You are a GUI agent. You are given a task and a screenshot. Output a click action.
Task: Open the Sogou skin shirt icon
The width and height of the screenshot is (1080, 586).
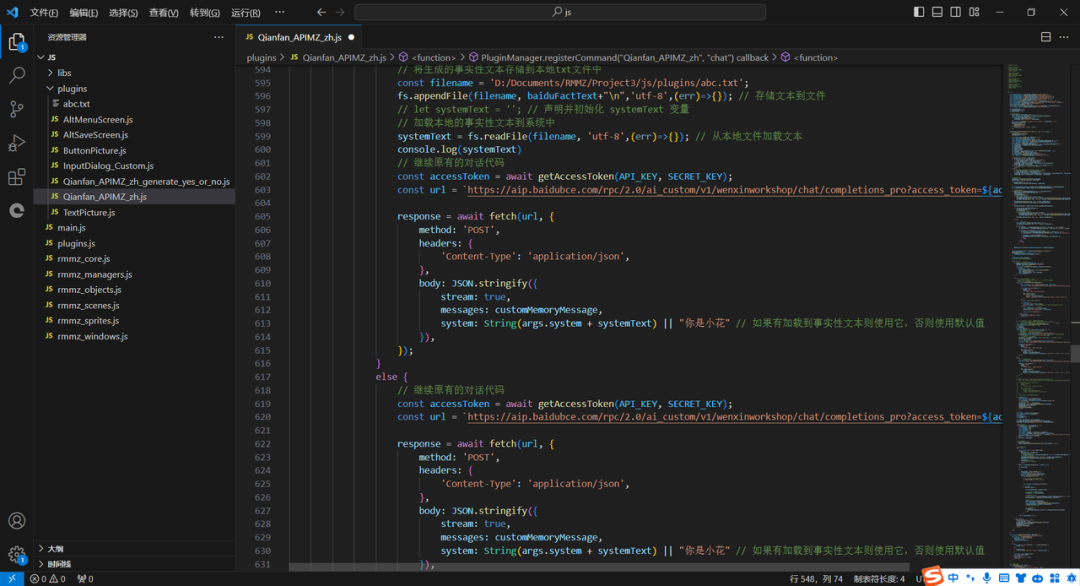[1021, 578]
